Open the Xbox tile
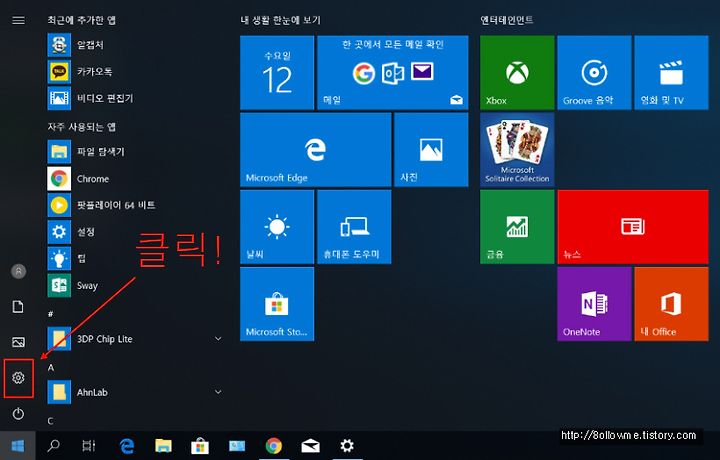720x460 pixels. (517, 73)
